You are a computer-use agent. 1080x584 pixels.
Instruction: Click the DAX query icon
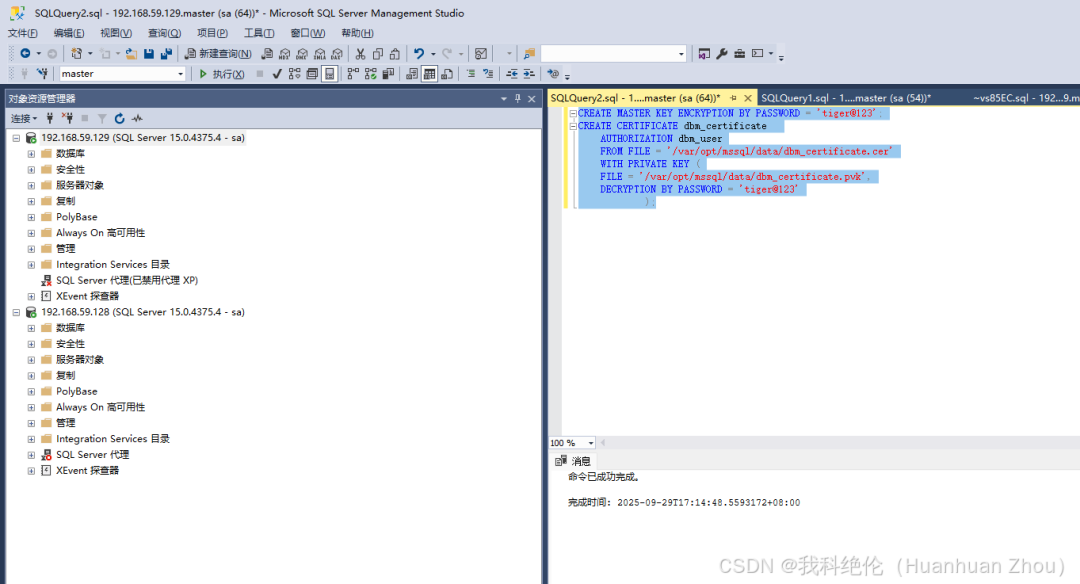337,53
